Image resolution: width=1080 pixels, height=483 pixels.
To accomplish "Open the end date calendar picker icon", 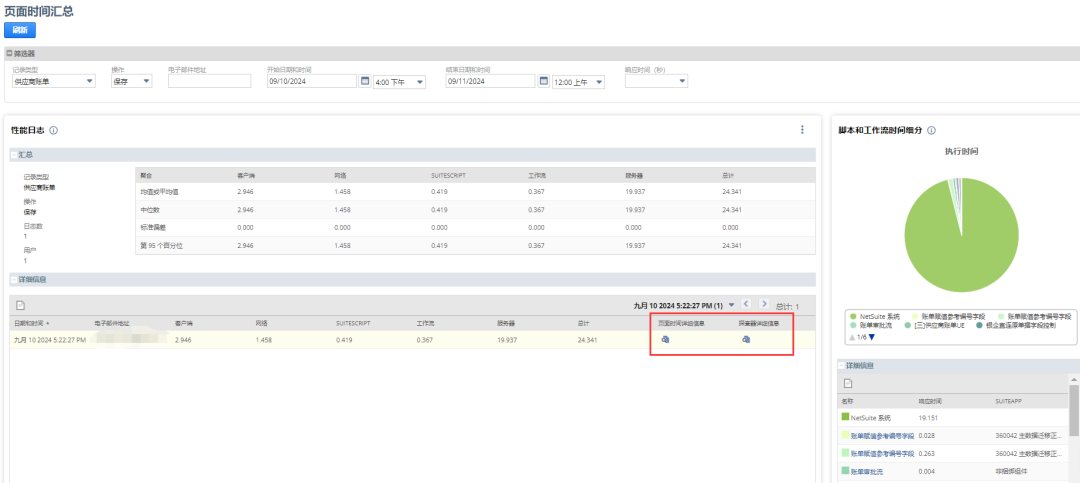I will point(543,81).
